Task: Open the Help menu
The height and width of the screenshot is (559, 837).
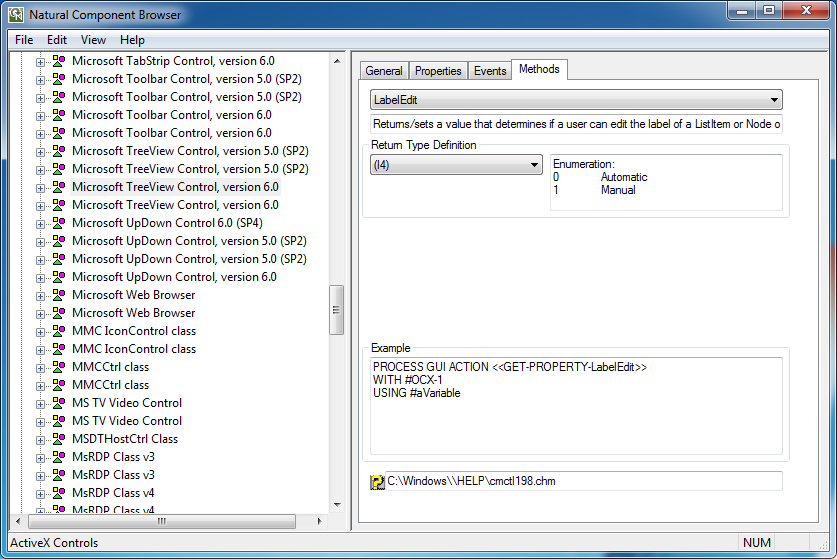Action: pyautogui.click(x=132, y=40)
